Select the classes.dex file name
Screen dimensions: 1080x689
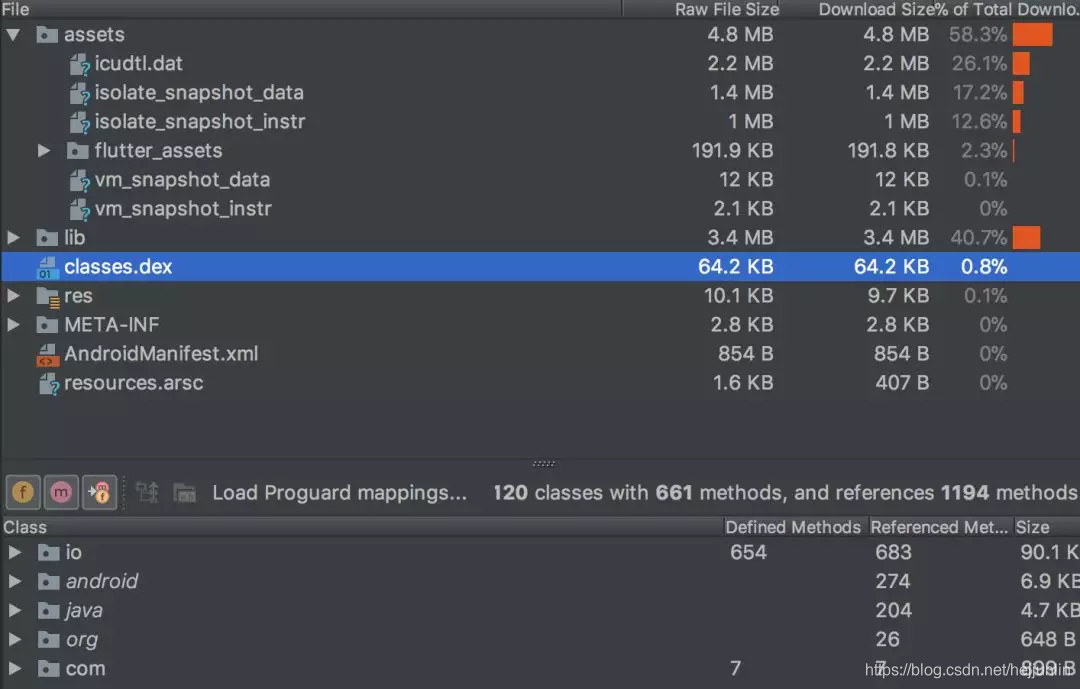tap(118, 267)
